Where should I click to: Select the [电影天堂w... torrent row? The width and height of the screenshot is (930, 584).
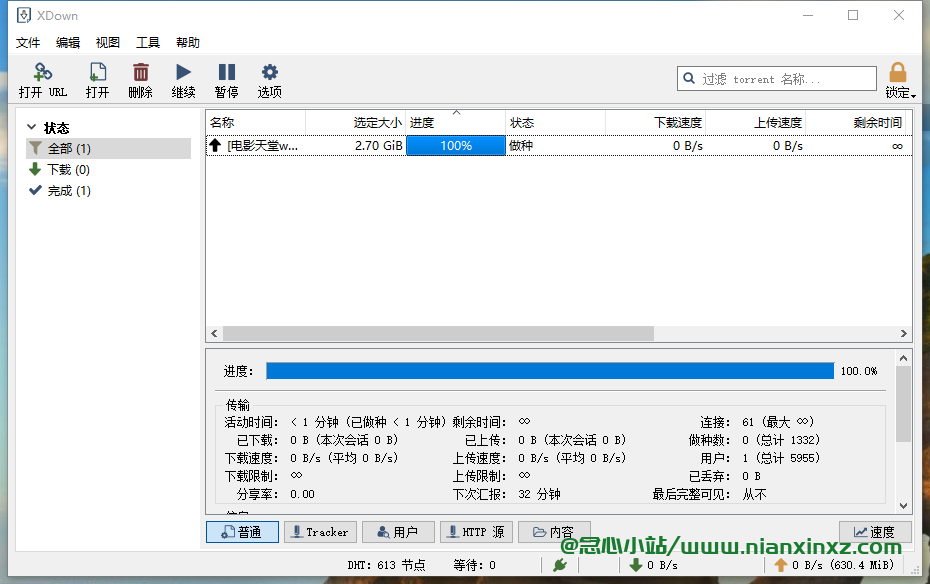coord(559,146)
